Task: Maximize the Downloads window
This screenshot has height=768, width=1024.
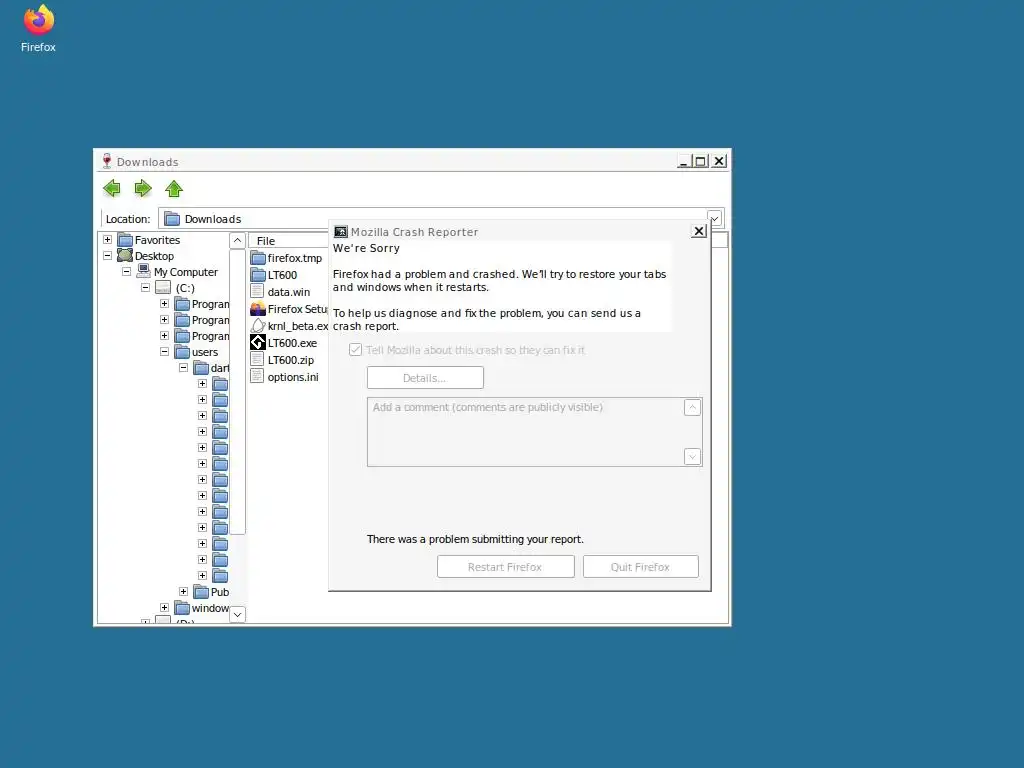Action: [701, 161]
